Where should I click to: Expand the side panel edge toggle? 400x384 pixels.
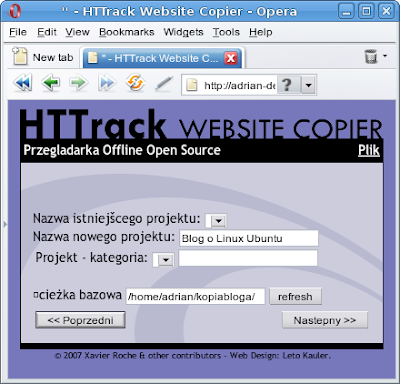coord(5,224)
